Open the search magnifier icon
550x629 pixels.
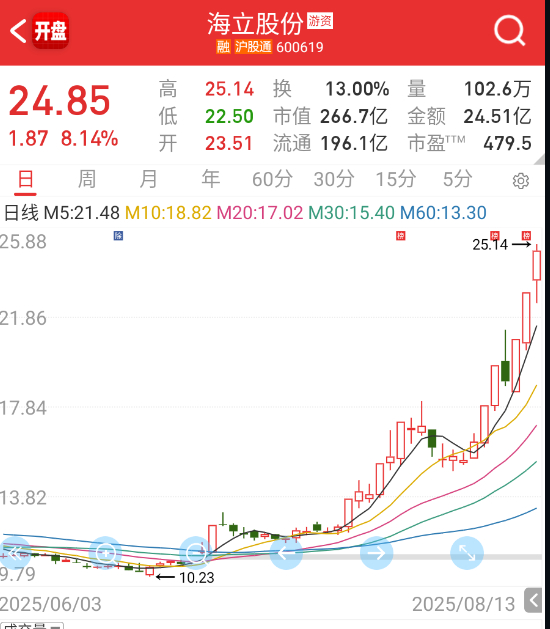coord(509,31)
